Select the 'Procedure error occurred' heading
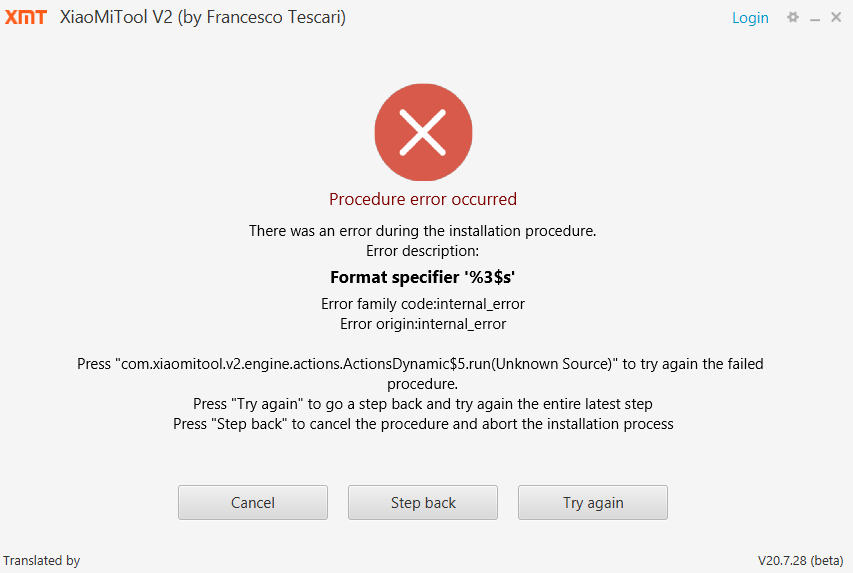Image resolution: width=853 pixels, height=573 pixels. (x=423, y=199)
